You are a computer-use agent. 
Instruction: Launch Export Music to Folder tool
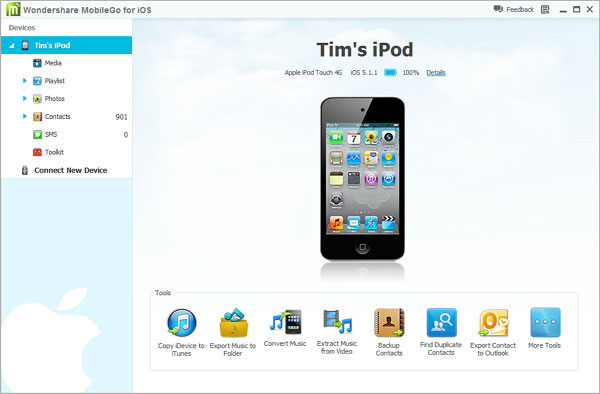(x=233, y=333)
